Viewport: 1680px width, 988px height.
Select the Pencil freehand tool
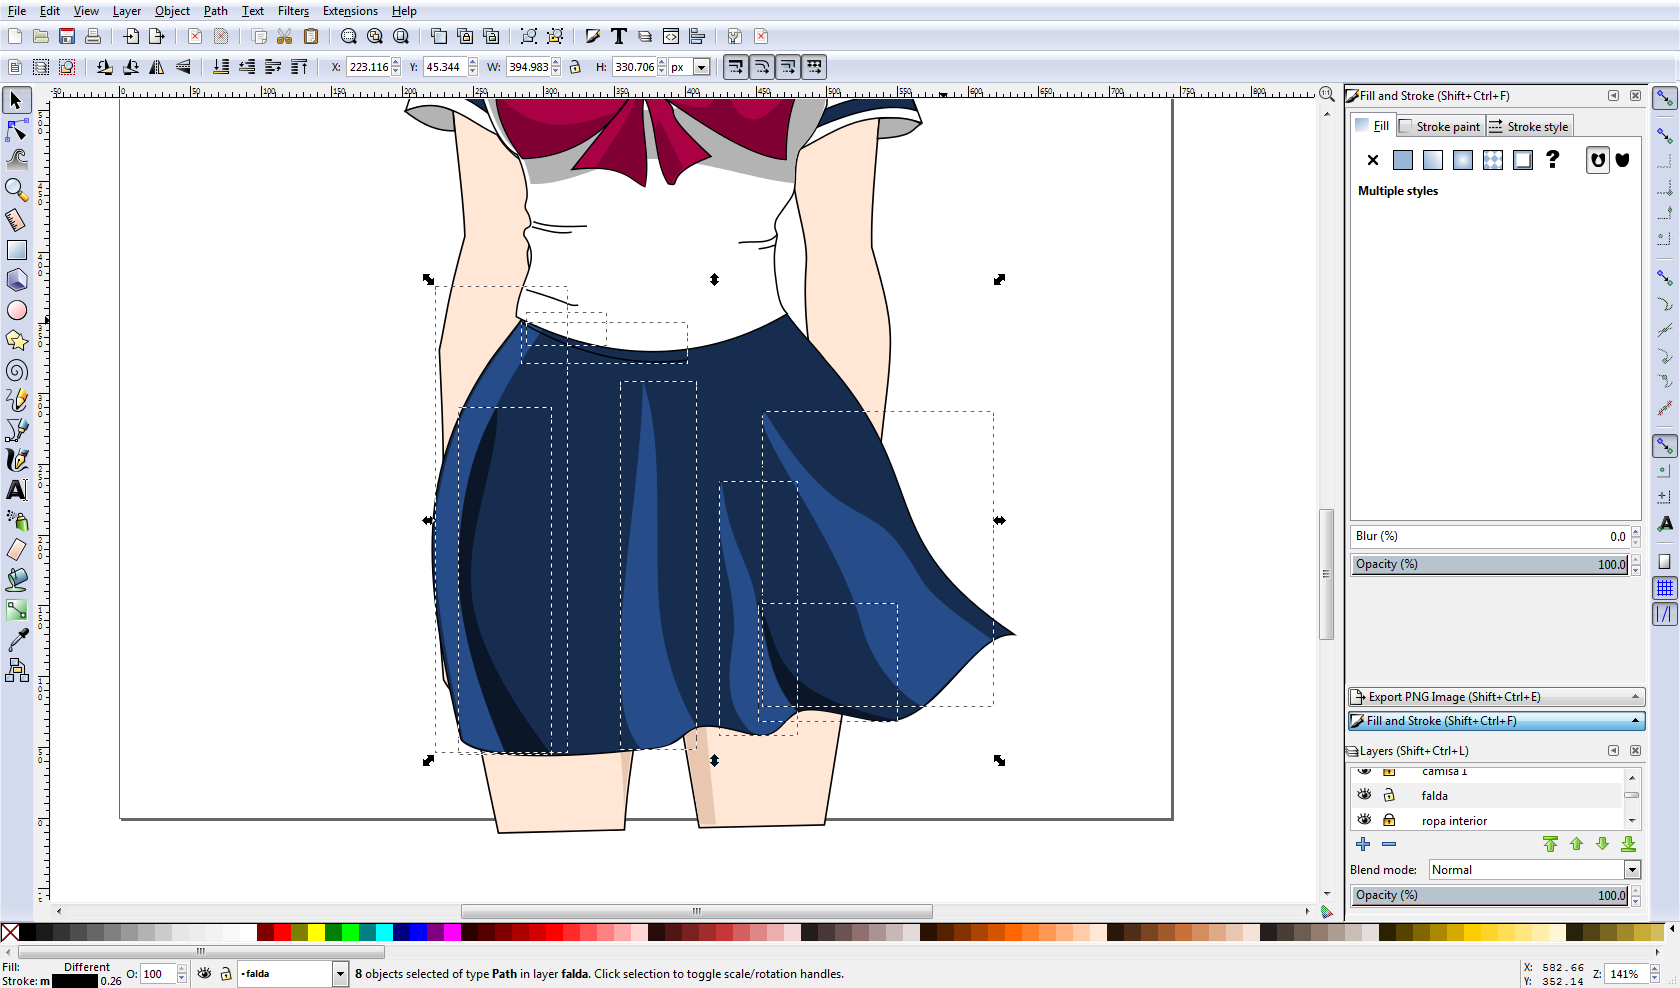[16, 400]
